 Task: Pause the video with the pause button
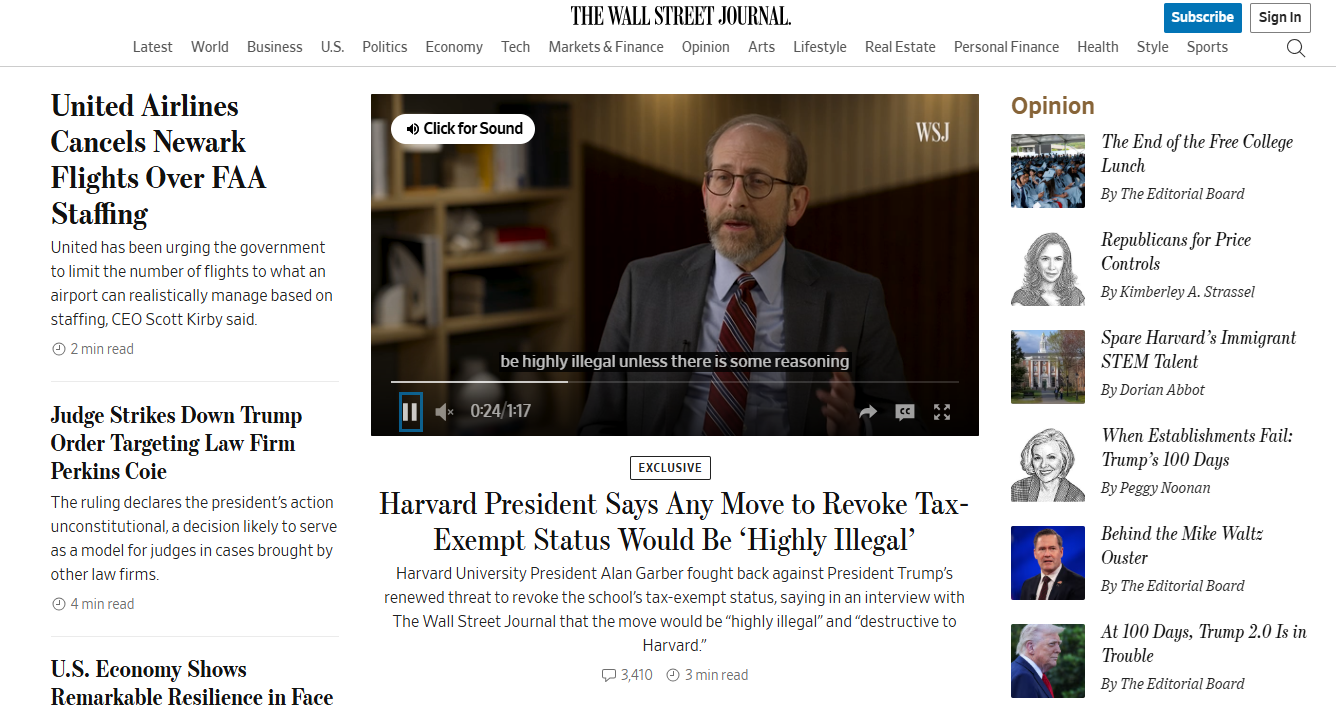tap(410, 411)
